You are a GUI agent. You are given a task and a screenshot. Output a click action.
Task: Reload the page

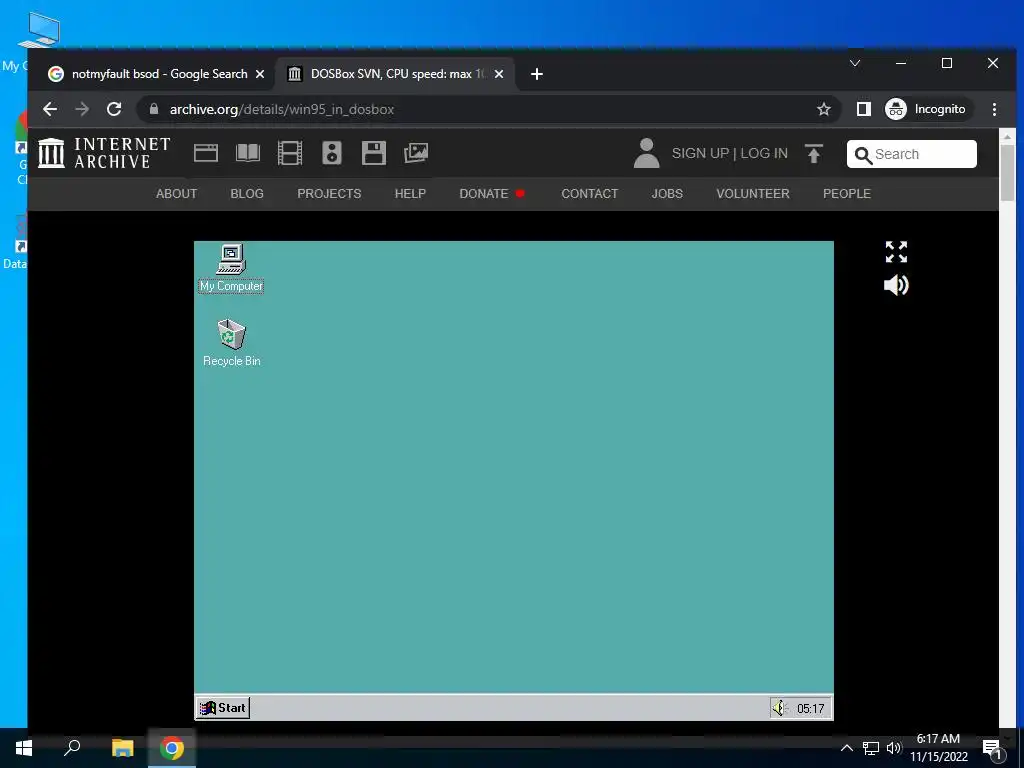tap(114, 109)
